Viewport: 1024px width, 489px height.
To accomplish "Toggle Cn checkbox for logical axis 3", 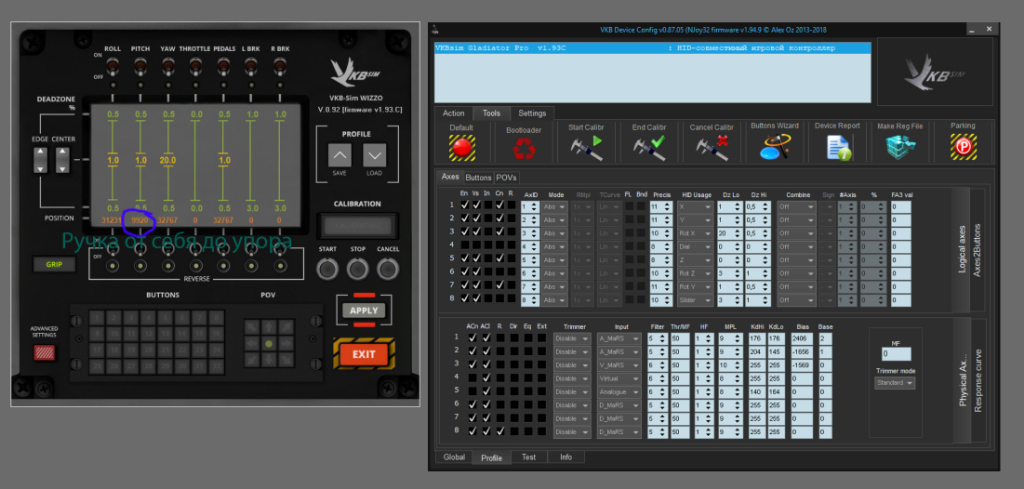I will (x=500, y=232).
